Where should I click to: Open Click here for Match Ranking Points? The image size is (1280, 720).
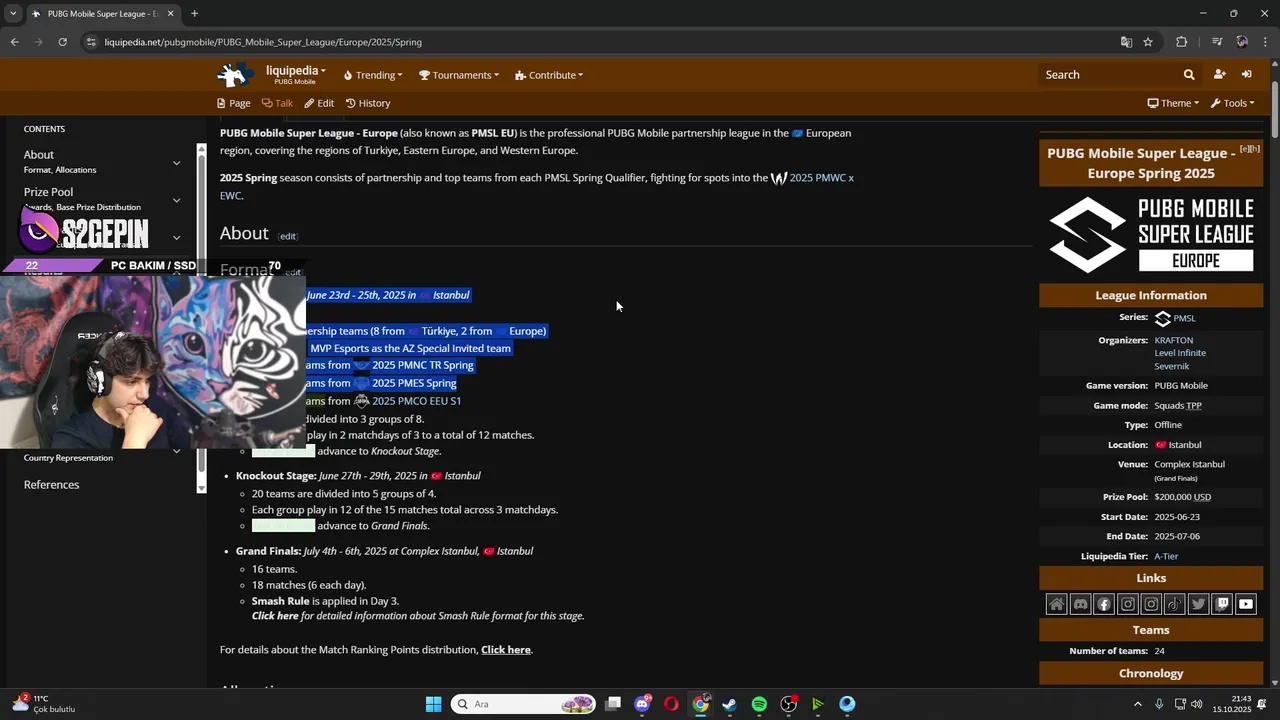(x=506, y=650)
